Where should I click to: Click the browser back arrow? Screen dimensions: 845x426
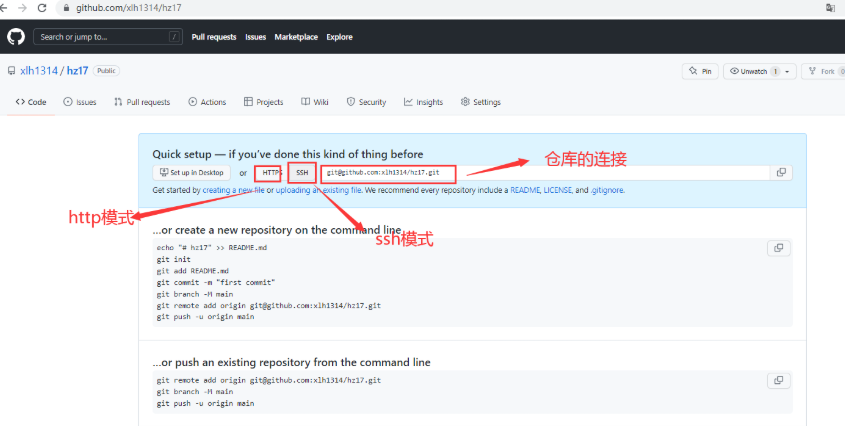tap(3, 8)
